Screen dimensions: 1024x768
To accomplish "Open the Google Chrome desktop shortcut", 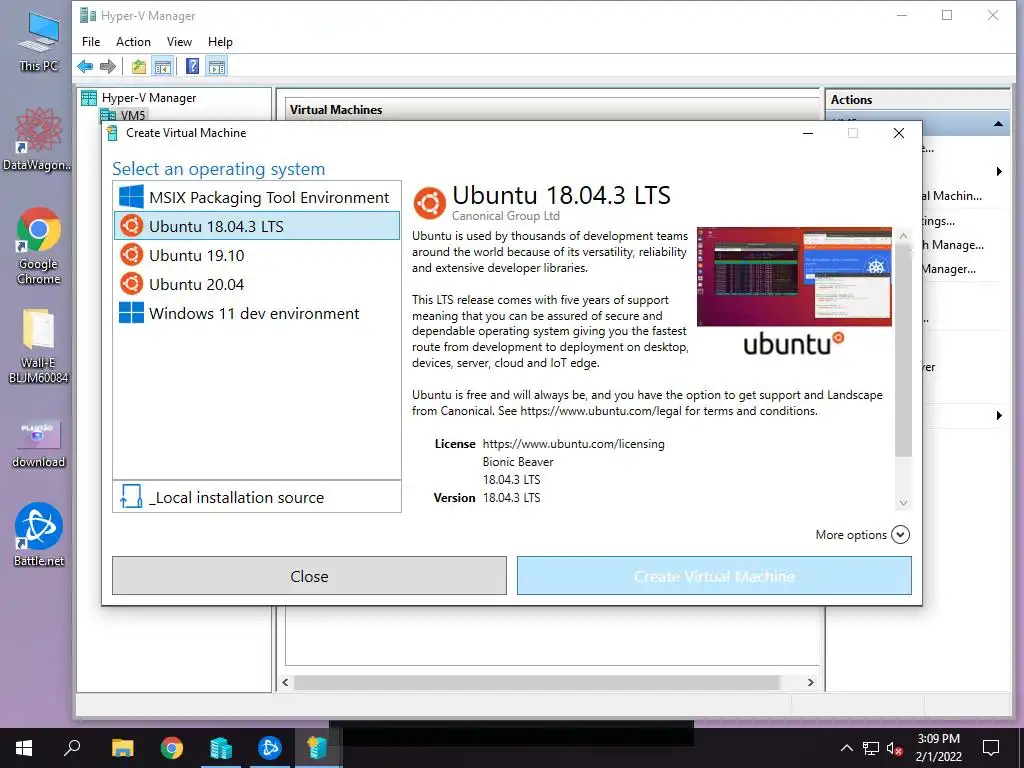I will click(39, 246).
